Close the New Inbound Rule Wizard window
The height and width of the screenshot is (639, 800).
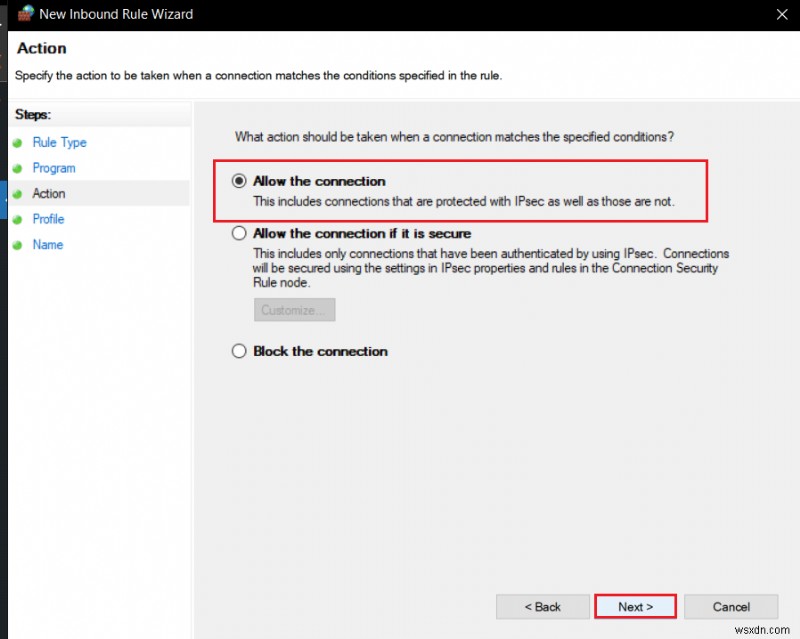[x=783, y=14]
